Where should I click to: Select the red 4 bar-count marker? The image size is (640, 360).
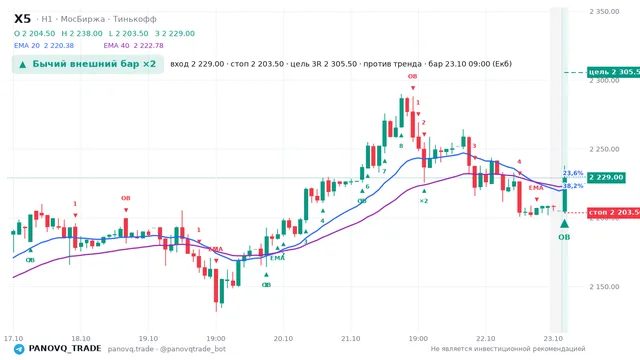pos(519,162)
